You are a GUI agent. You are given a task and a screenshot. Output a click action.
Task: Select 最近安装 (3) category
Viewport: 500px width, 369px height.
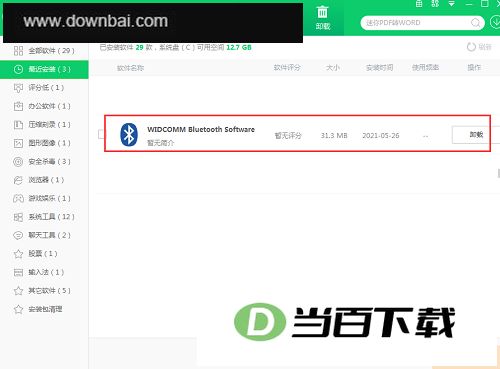click(44, 69)
